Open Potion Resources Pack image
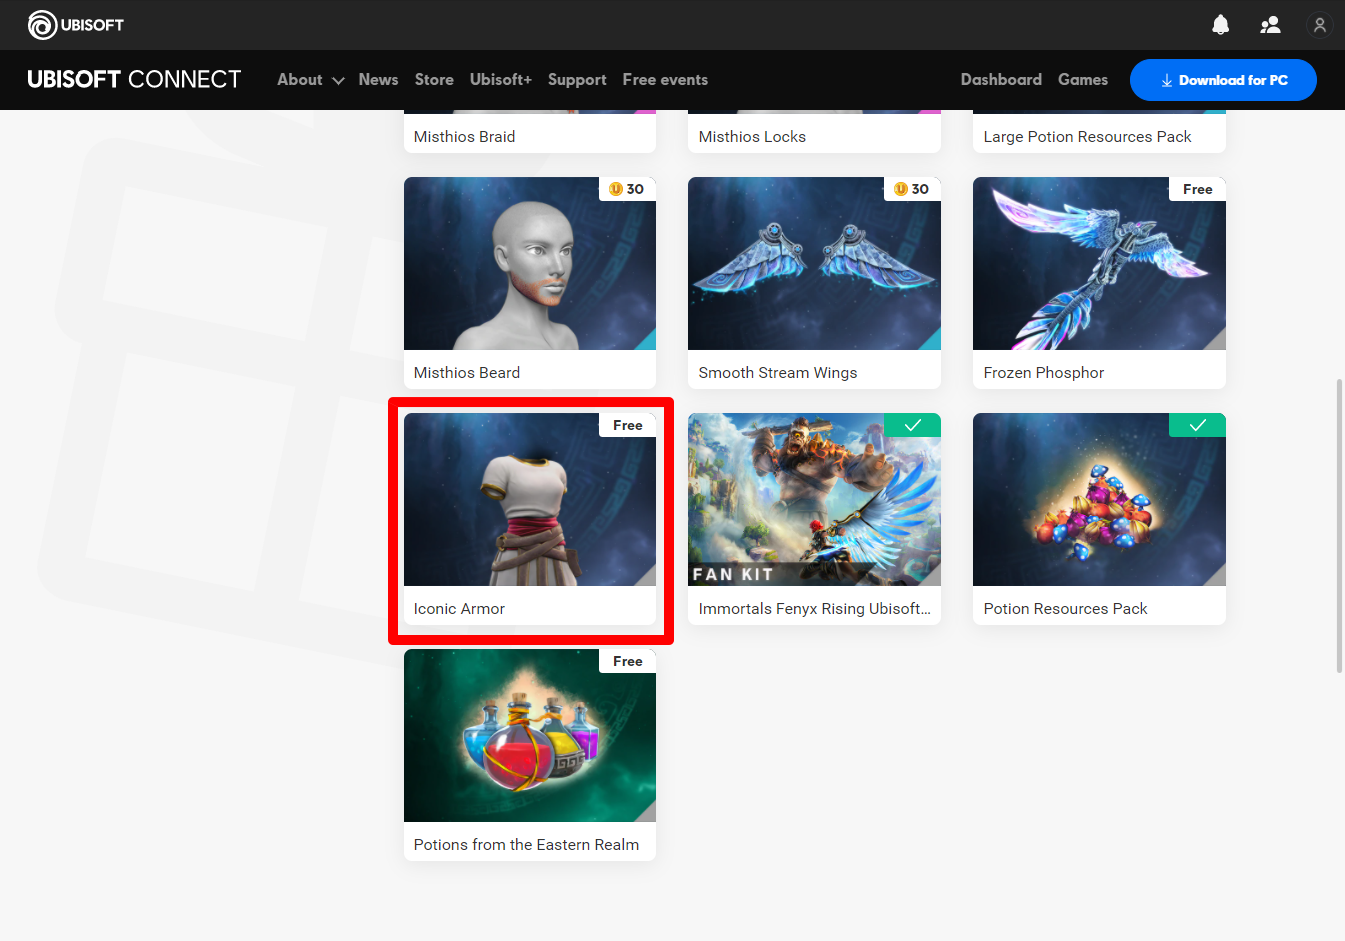 (1099, 500)
